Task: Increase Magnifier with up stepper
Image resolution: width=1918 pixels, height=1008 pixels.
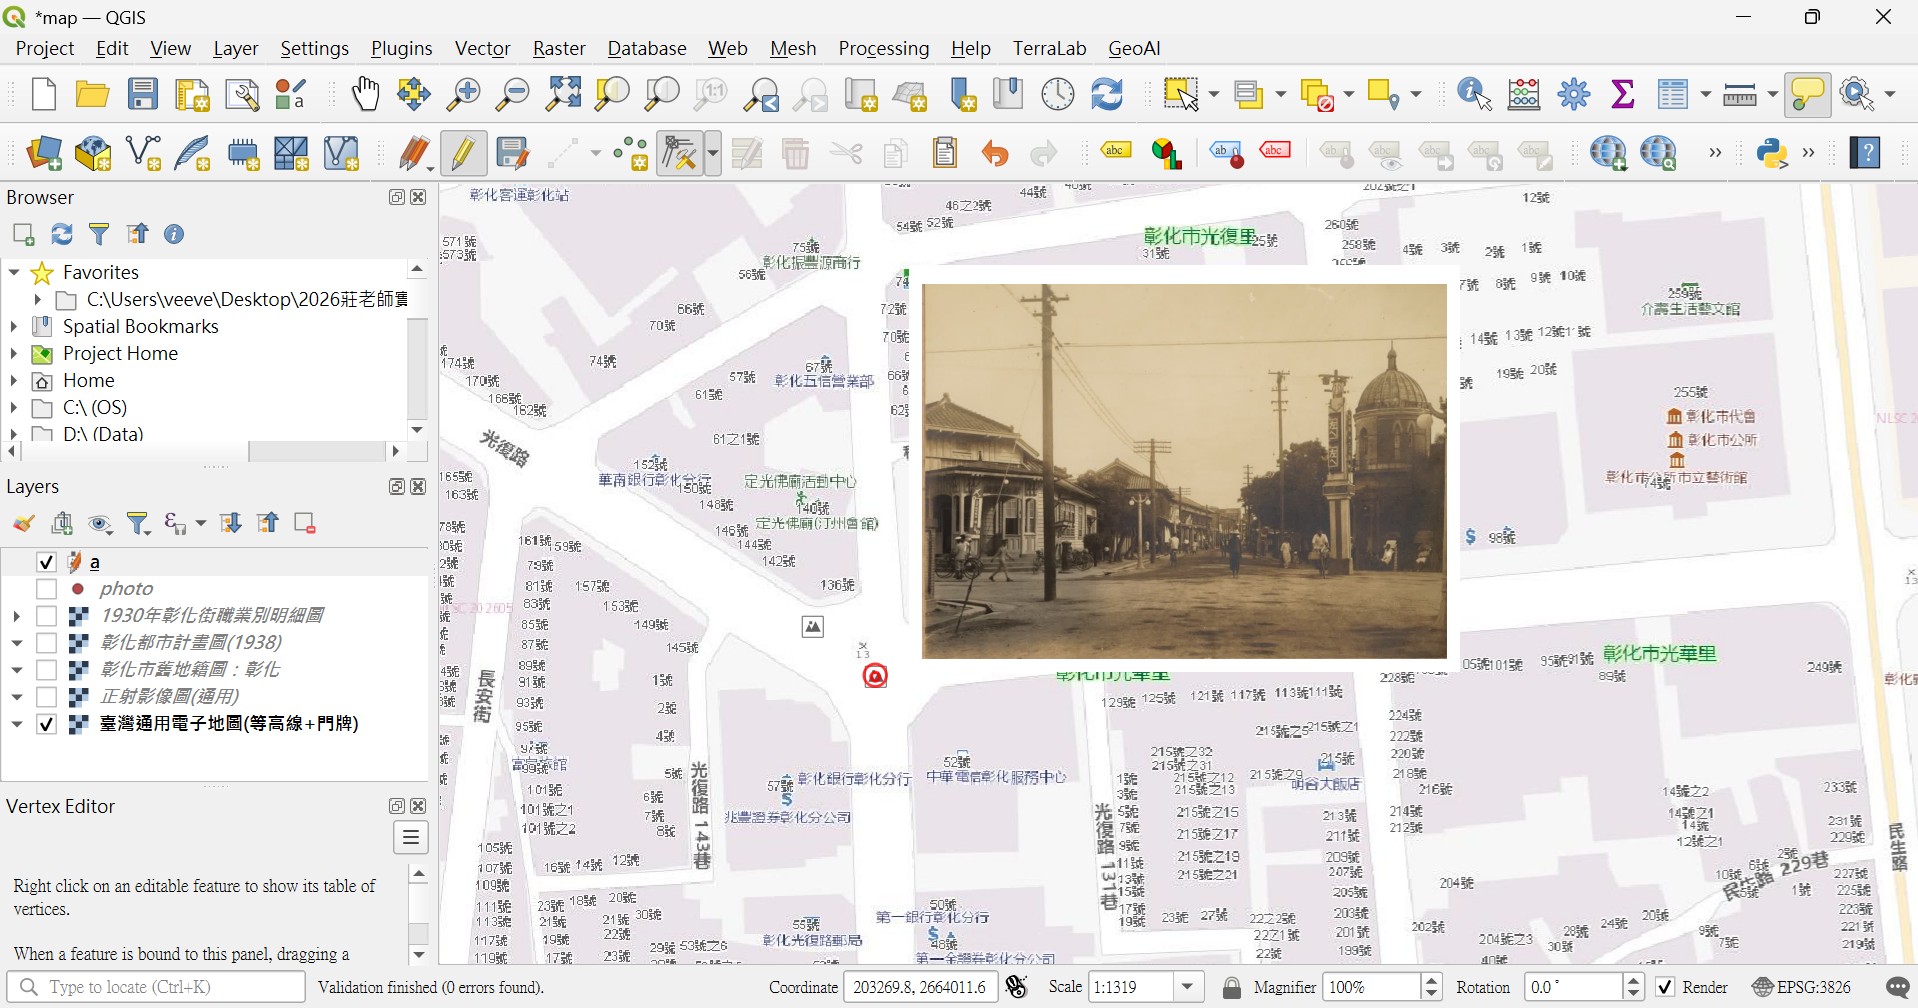Action: click(x=1432, y=981)
